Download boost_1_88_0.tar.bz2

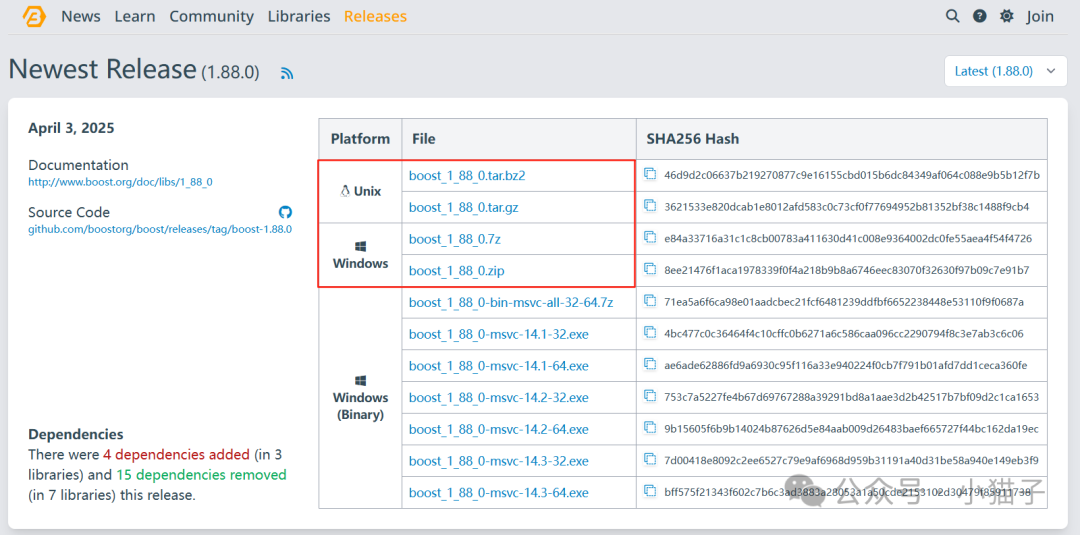click(467, 176)
